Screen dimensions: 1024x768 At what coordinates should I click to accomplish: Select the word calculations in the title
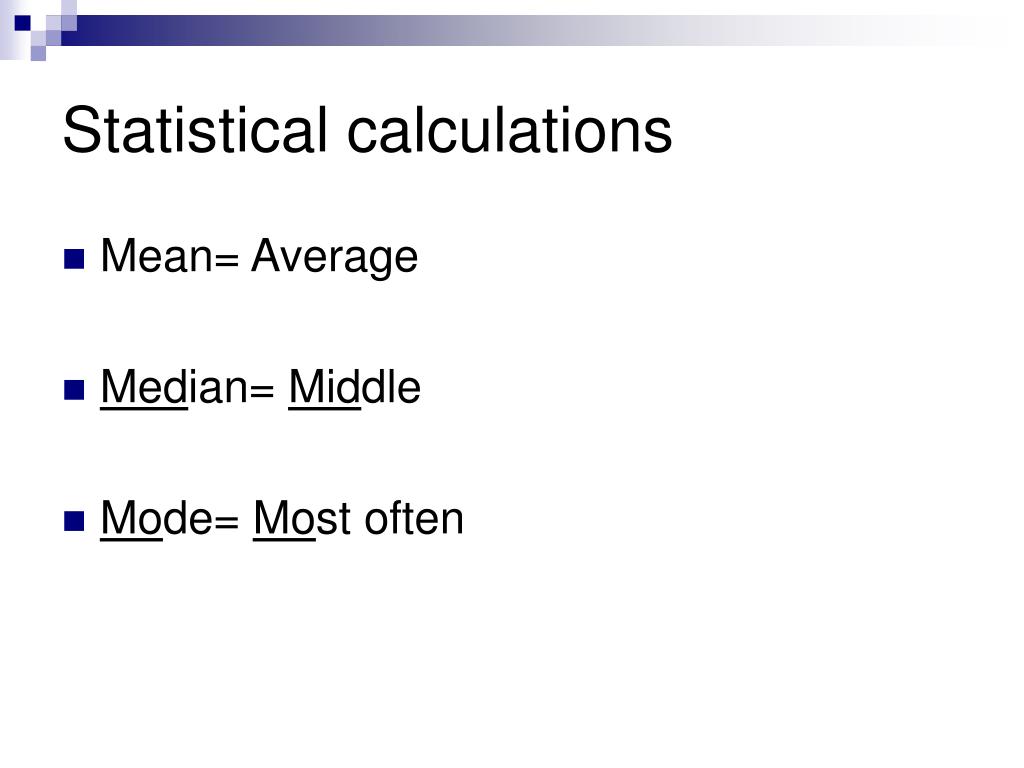(x=509, y=131)
